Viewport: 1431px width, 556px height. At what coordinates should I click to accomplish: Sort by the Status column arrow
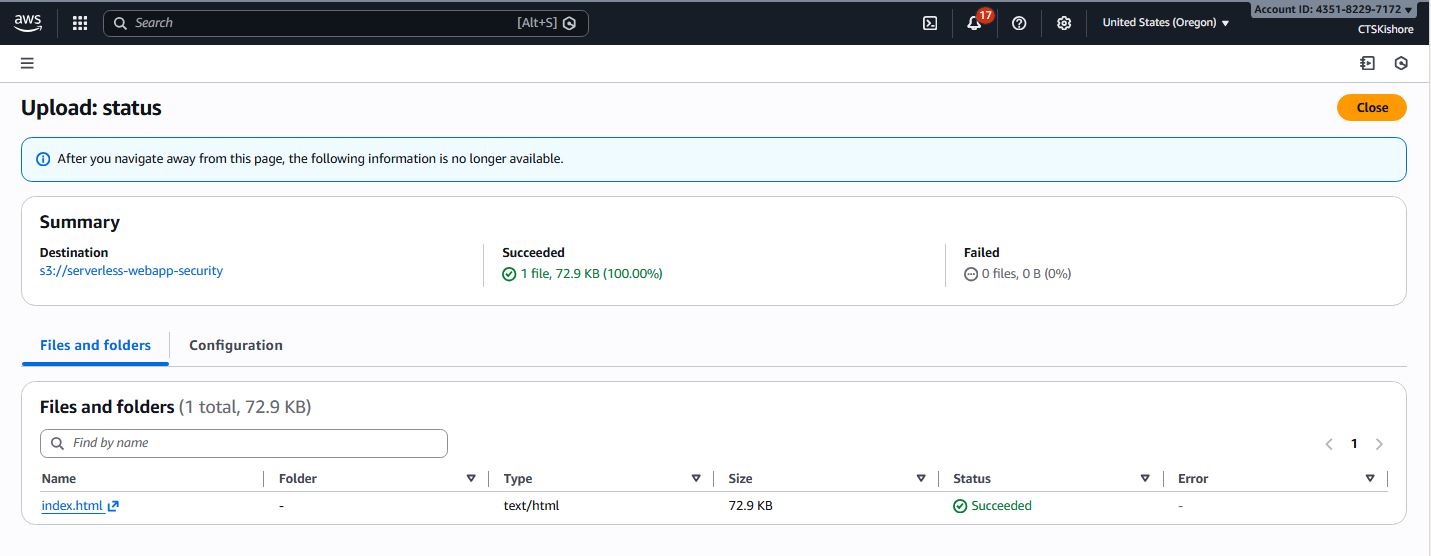[1145, 479]
